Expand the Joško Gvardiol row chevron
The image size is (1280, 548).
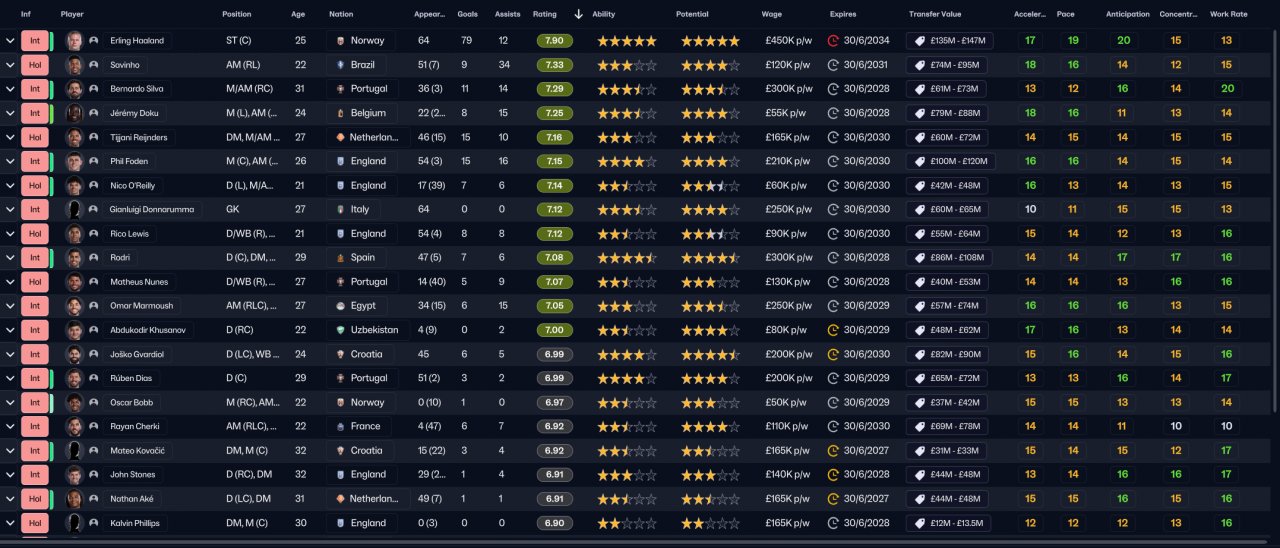(10, 354)
